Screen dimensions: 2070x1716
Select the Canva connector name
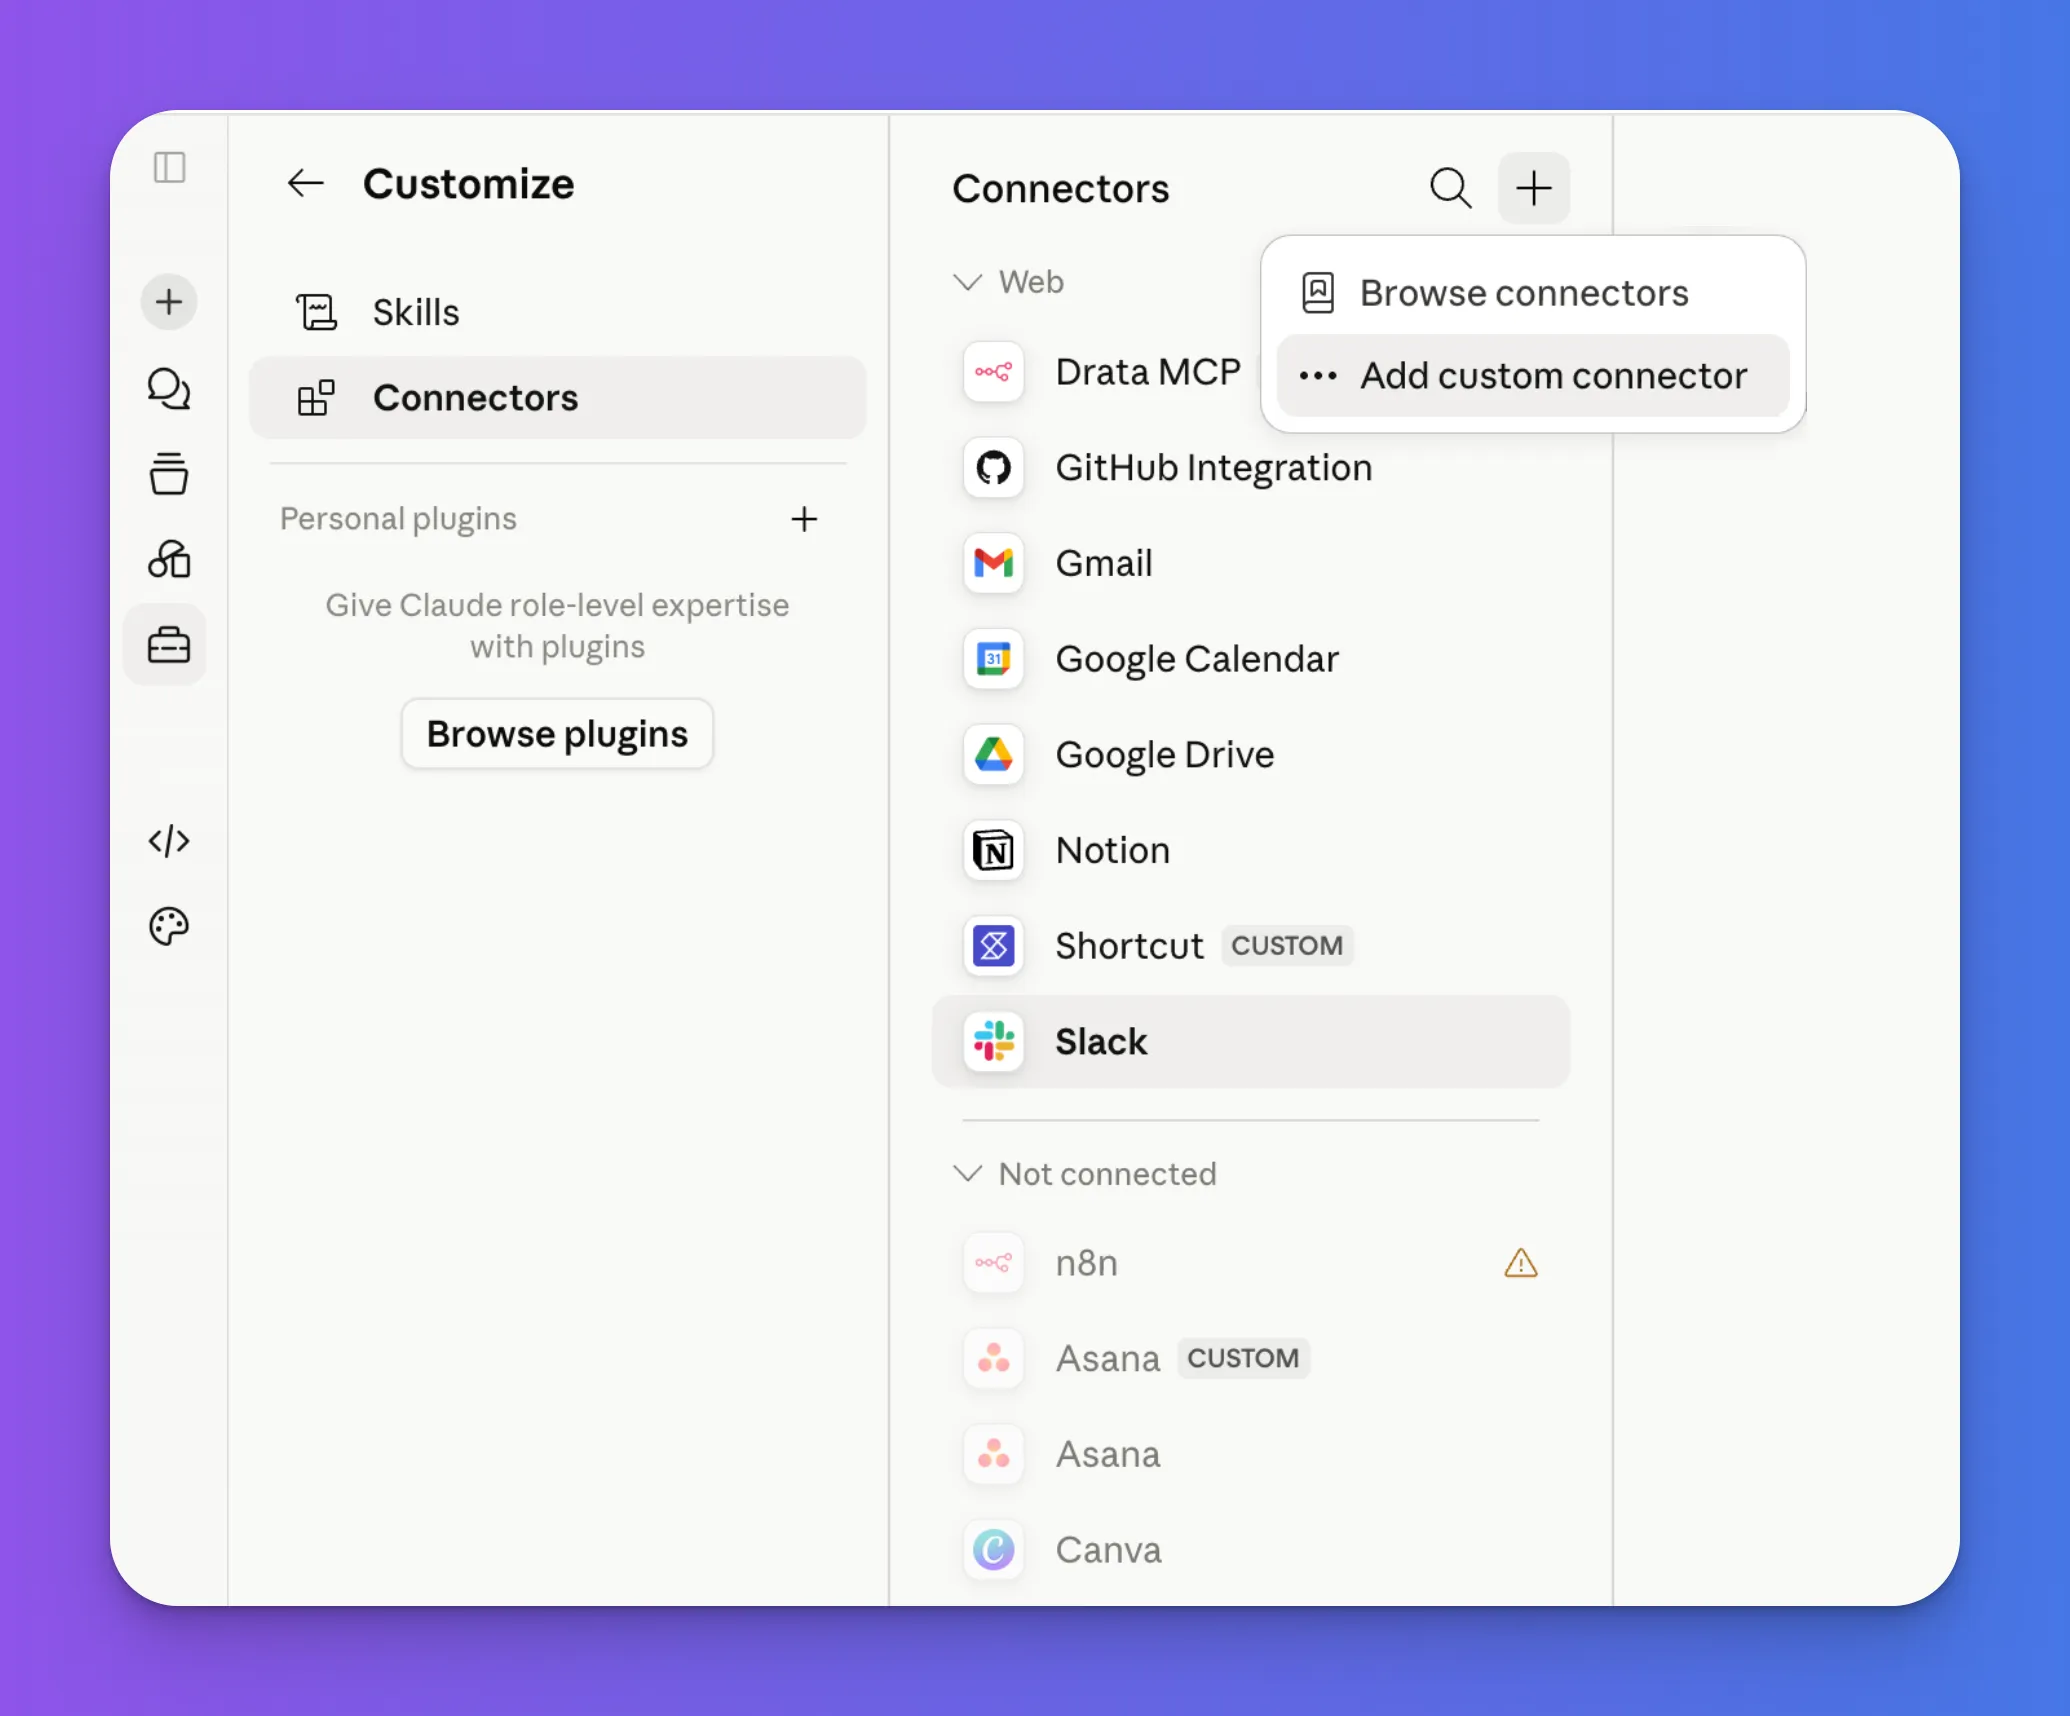tap(1109, 1550)
